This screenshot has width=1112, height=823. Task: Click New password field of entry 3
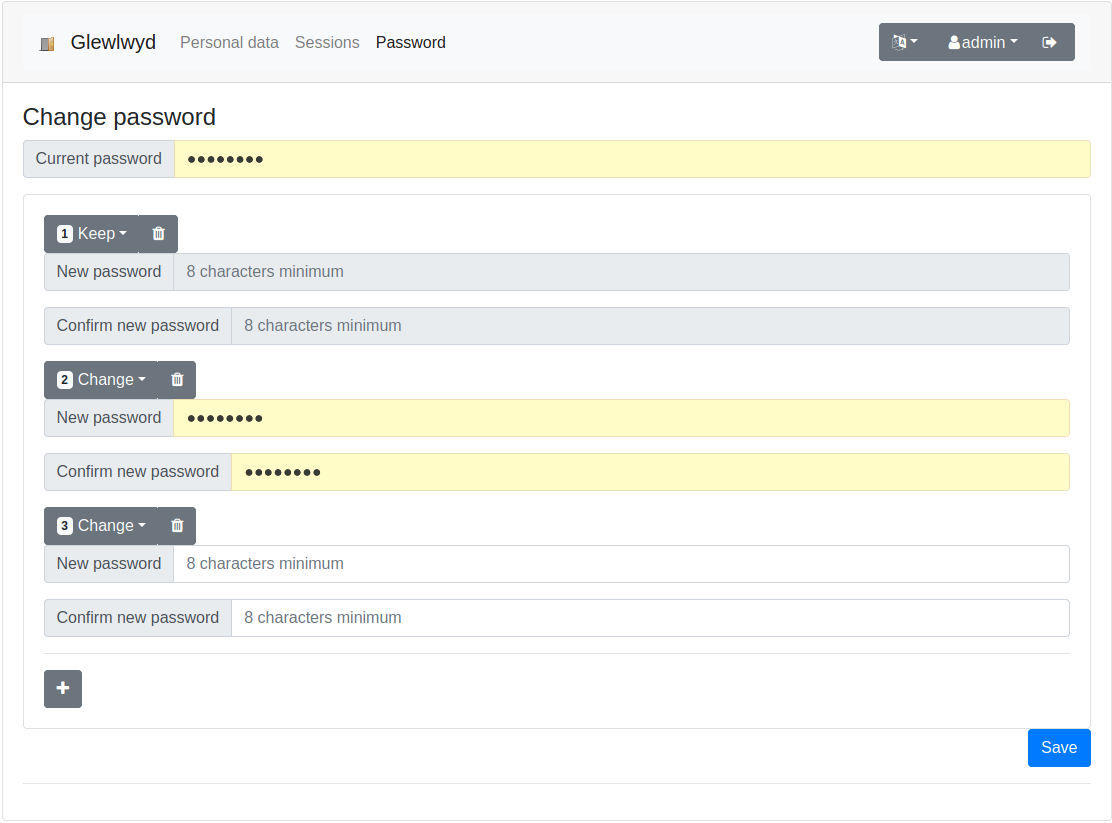621,564
